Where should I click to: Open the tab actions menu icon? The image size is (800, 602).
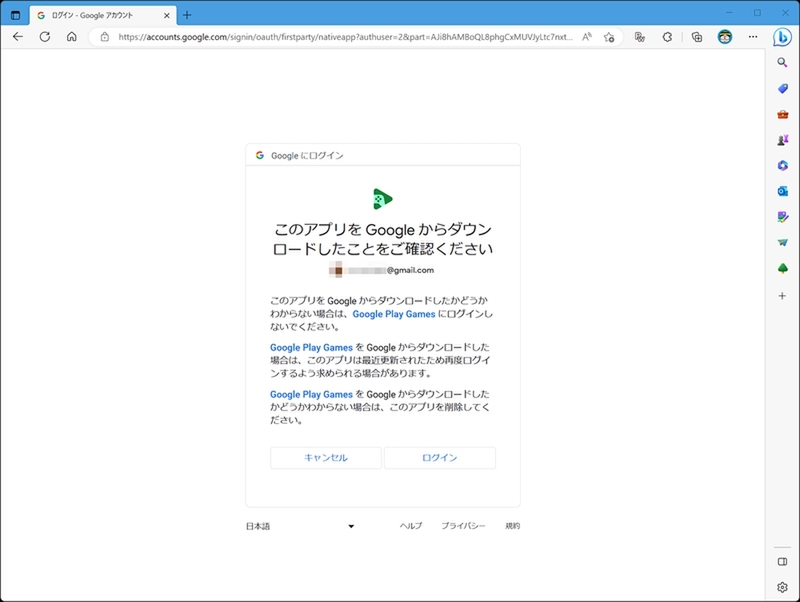(15, 15)
